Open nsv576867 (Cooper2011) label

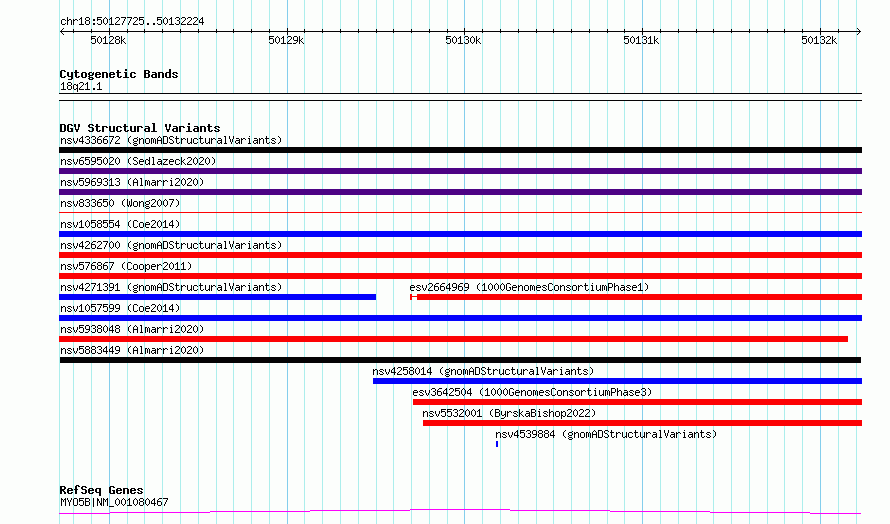[126, 266]
